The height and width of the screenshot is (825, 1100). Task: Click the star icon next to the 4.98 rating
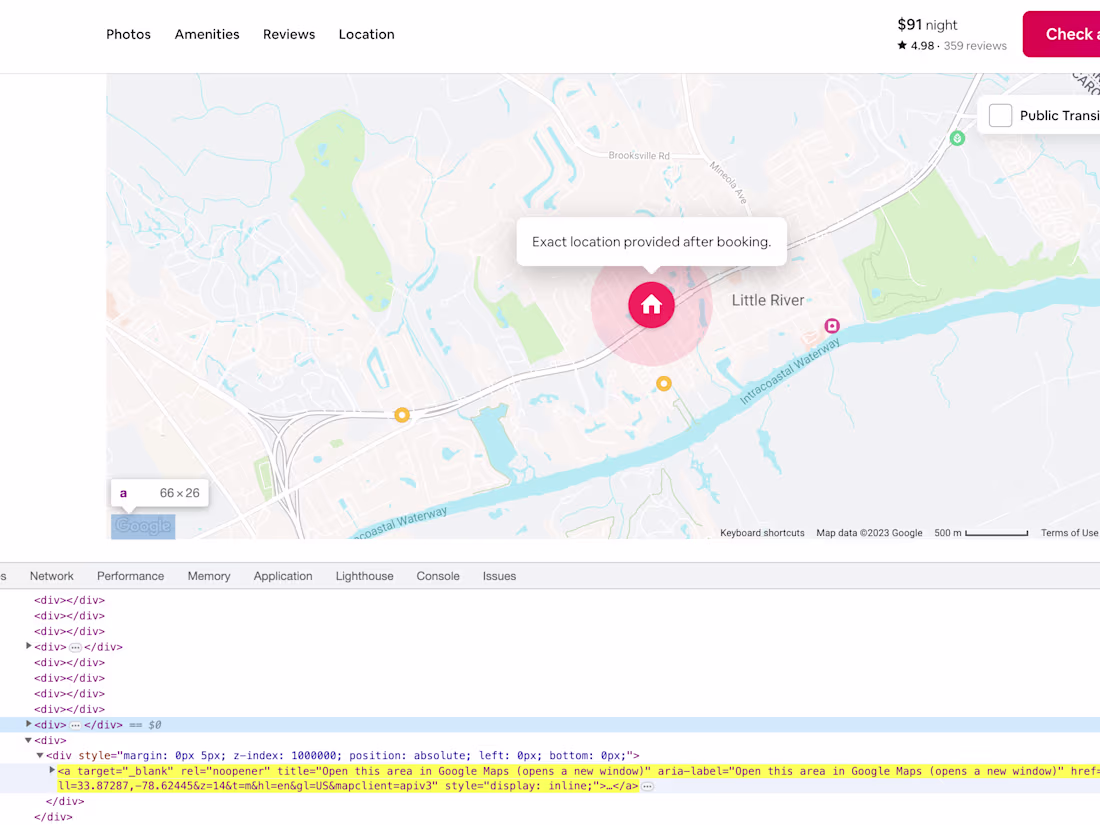click(x=903, y=45)
